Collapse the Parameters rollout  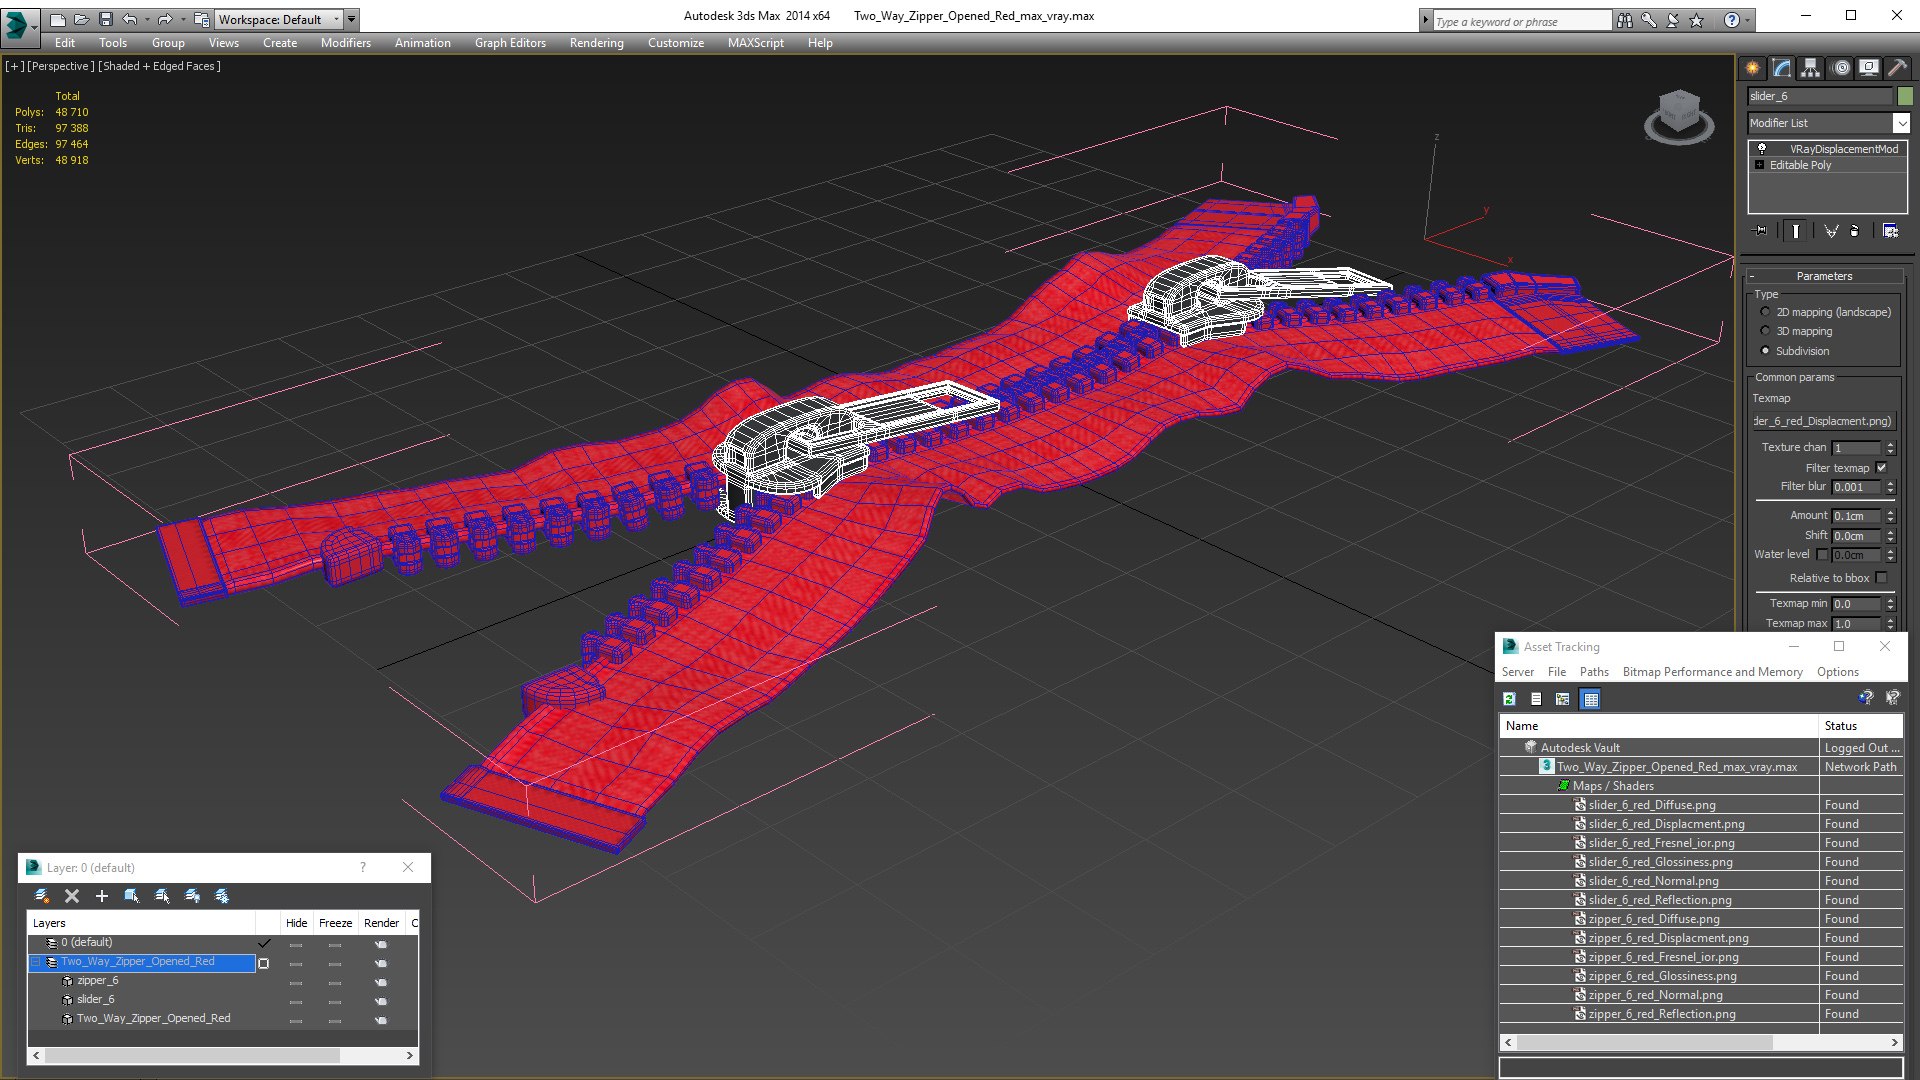[1823, 276]
